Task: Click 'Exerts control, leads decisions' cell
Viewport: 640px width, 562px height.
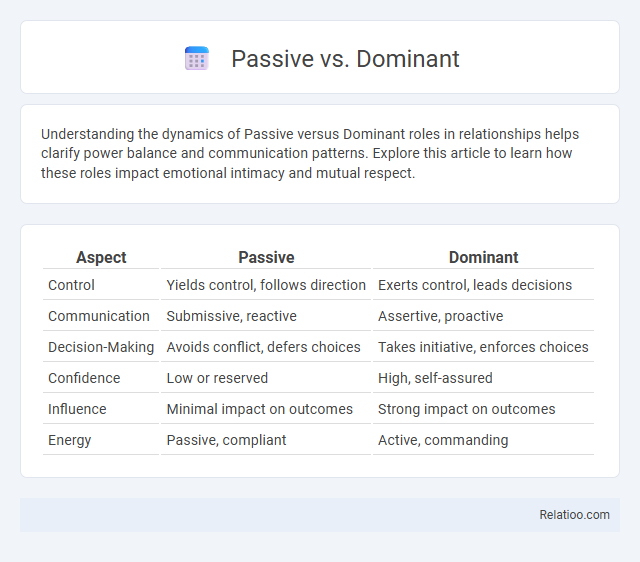Action: [x=475, y=285]
